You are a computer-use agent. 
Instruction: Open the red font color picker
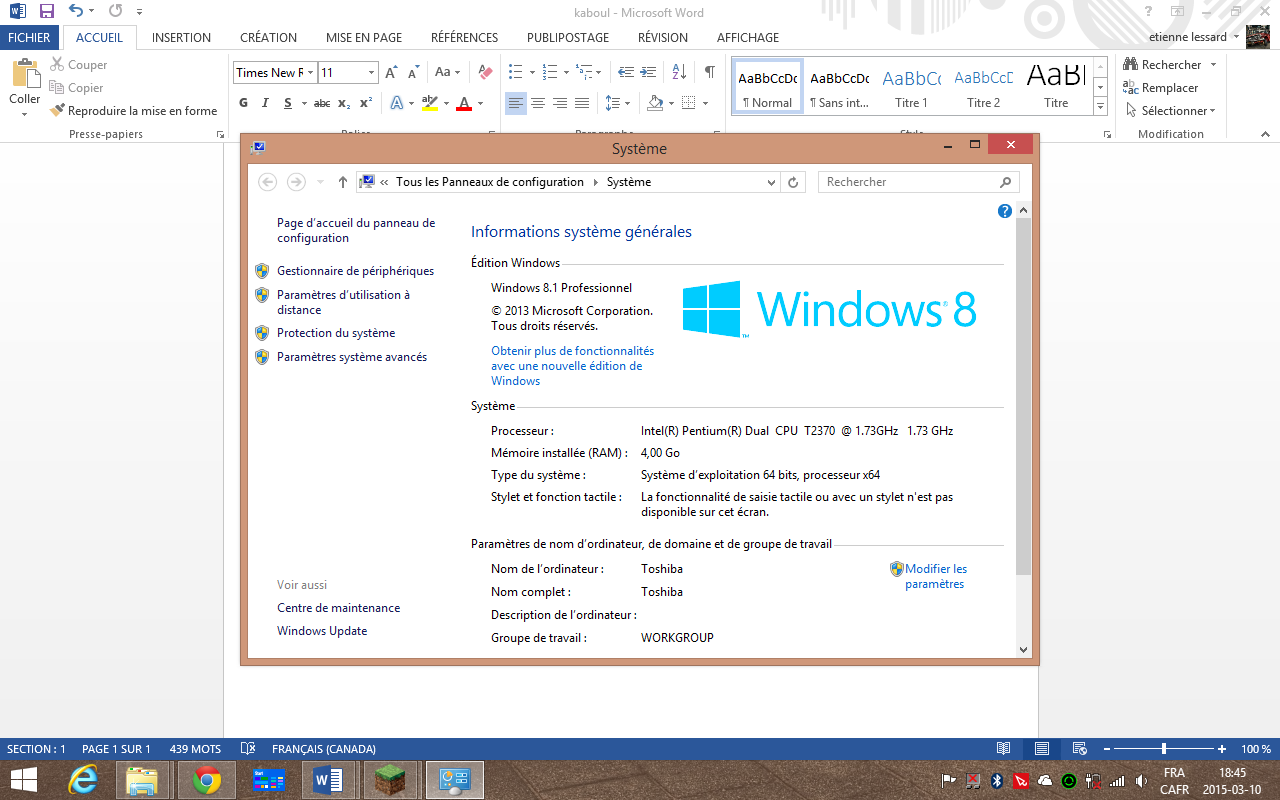click(480, 103)
